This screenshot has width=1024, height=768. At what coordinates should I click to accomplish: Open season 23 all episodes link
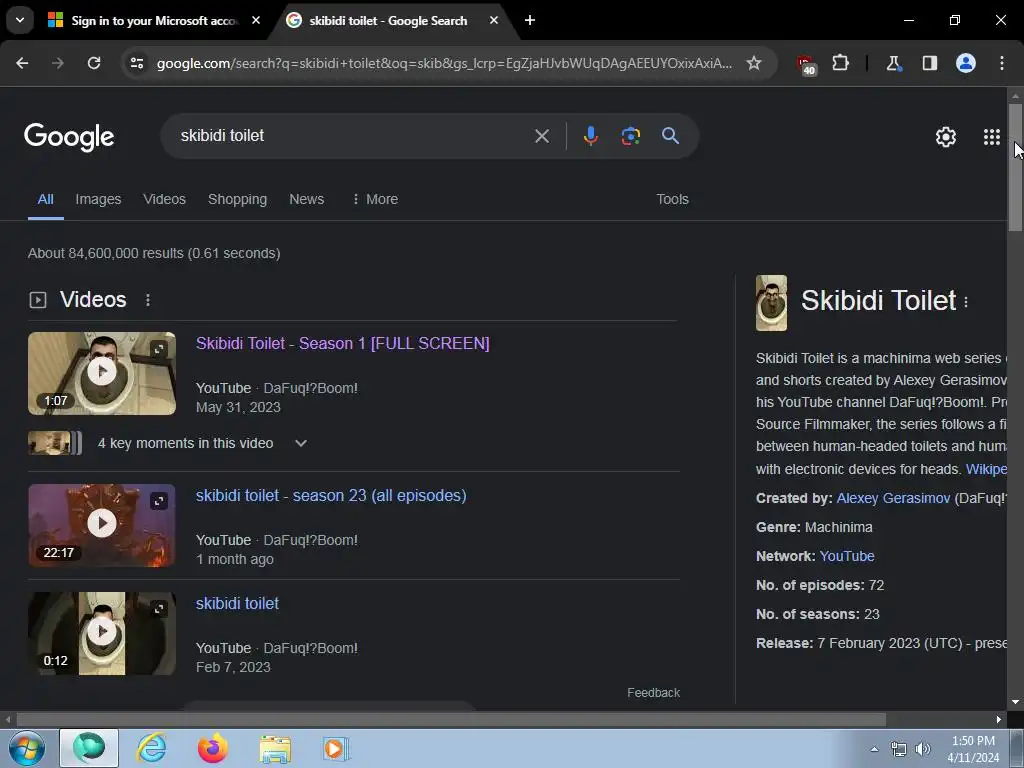point(331,496)
